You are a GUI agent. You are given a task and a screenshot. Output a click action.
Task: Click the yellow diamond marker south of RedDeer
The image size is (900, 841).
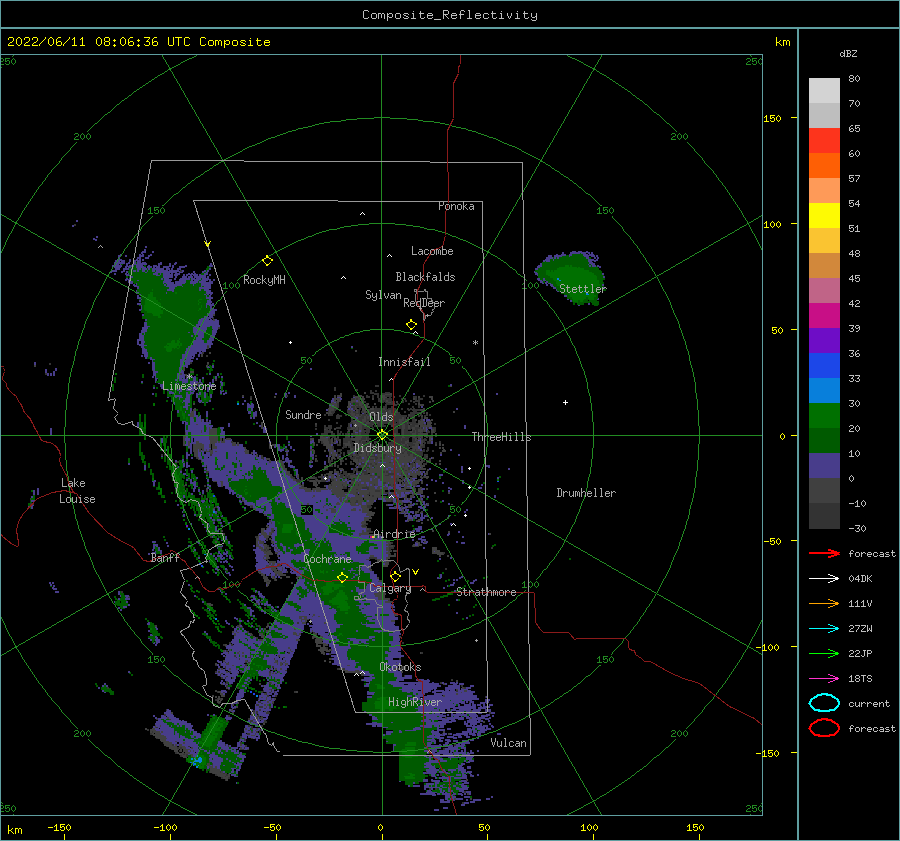tap(411, 325)
